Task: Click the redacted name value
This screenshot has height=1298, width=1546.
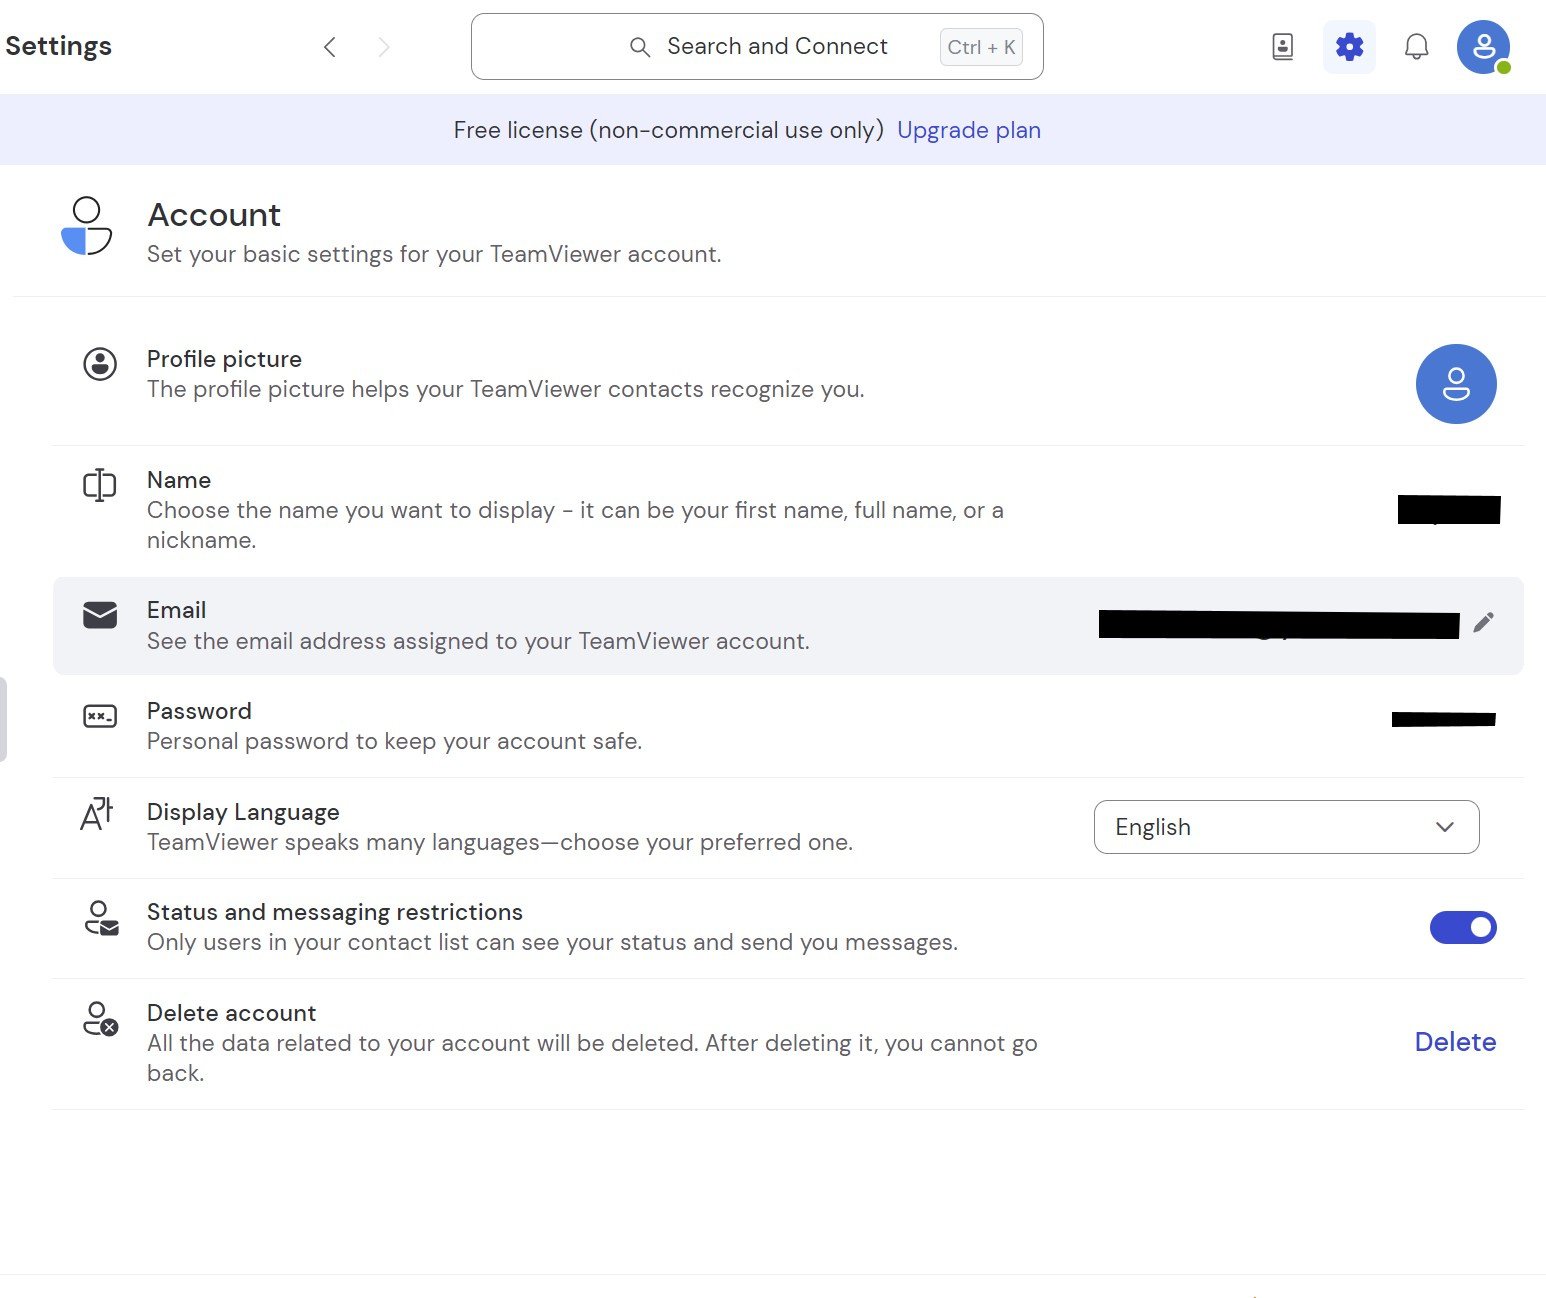Action: pyautogui.click(x=1449, y=510)
